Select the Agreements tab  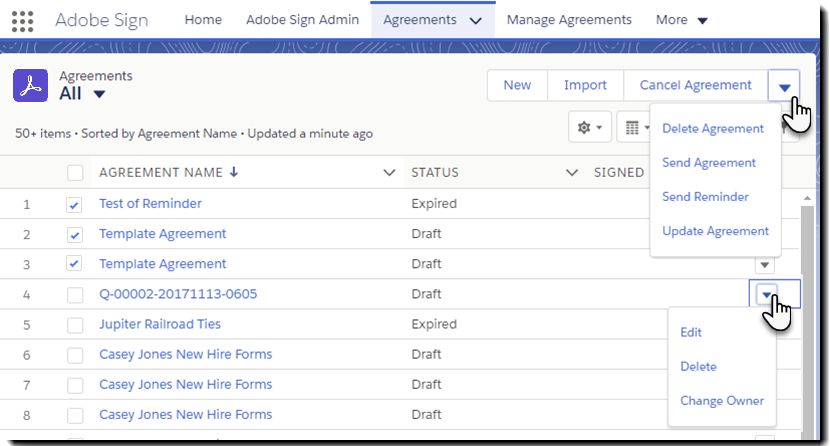point(420,20)
